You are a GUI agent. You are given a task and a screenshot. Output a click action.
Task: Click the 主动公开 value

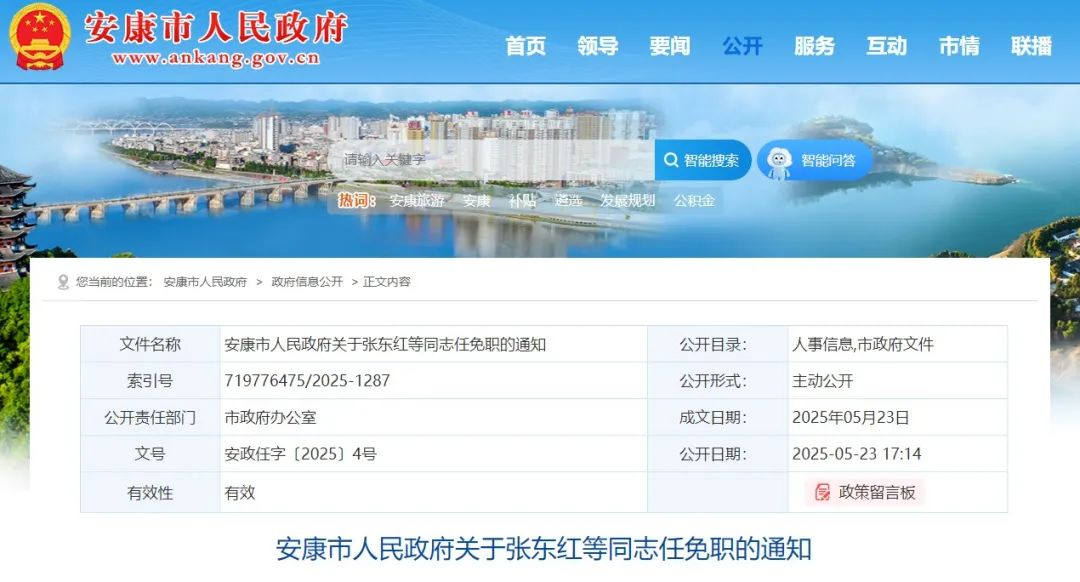coord(822,381)
